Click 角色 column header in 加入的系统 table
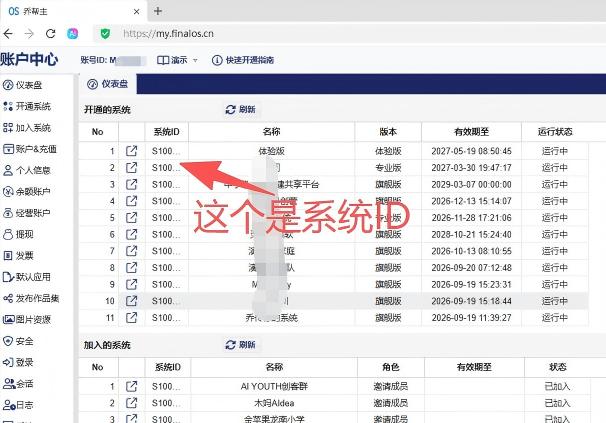The height and width of the screenshot is (423, 606). click(x=391, y=367)
